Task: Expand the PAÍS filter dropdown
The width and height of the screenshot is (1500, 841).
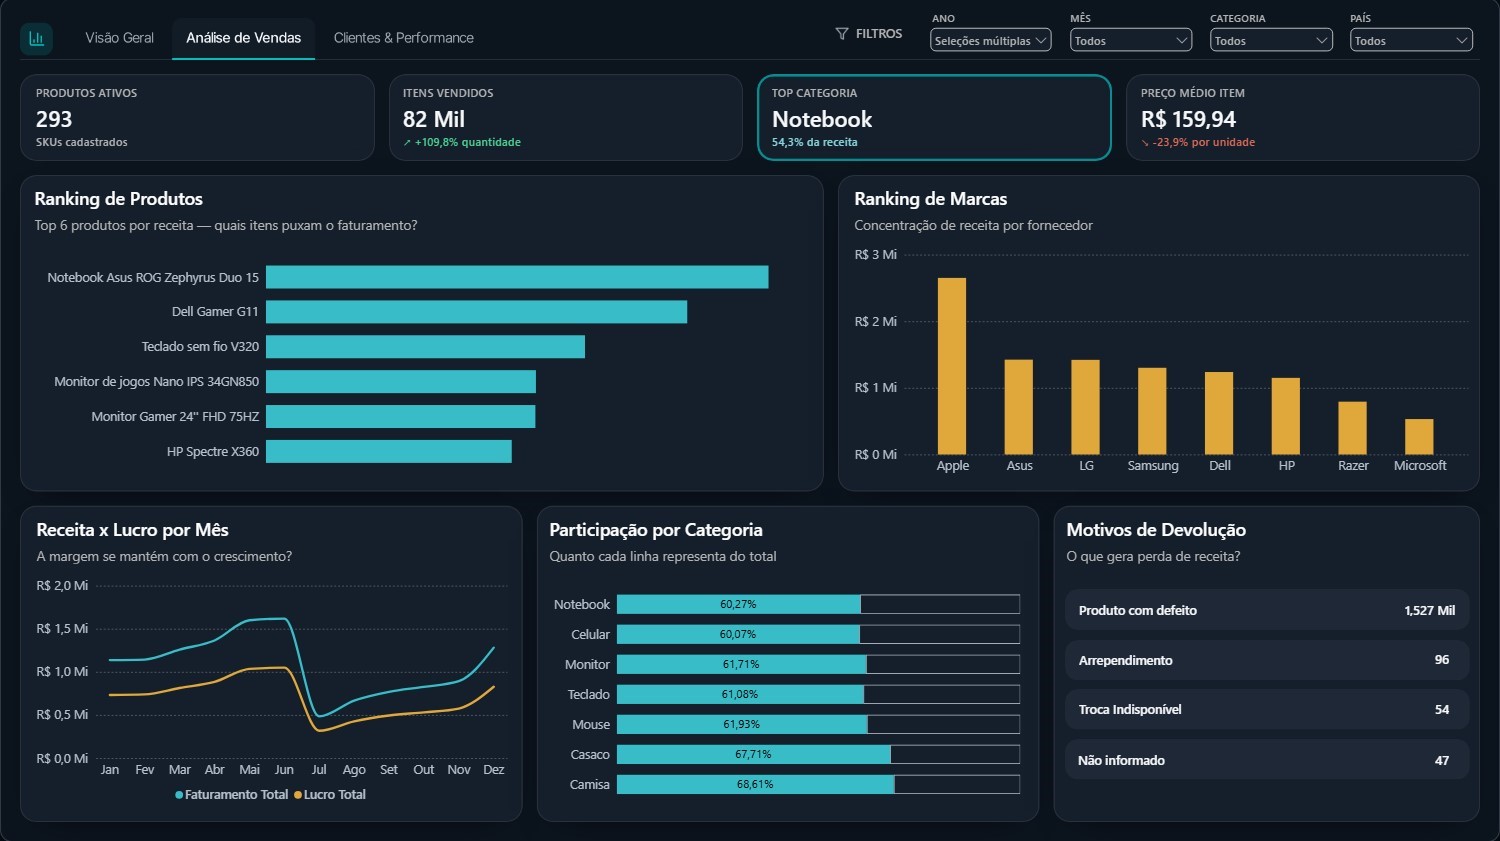Action: pyautogui.click(x=1411, y=40)
